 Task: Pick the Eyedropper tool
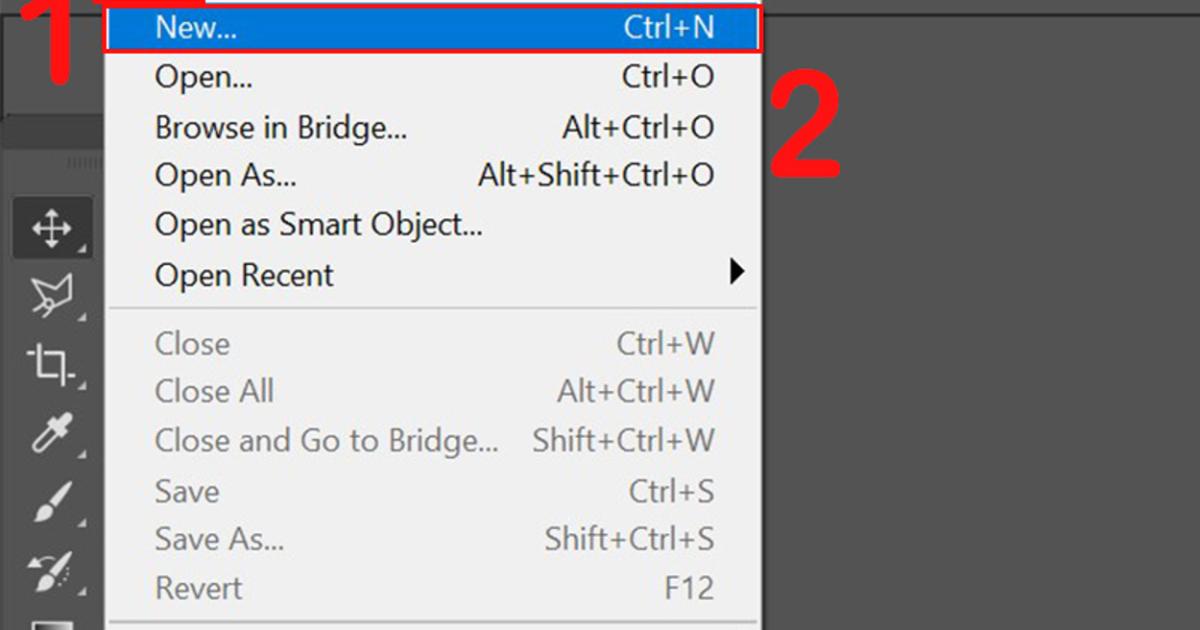click(51, 434)
